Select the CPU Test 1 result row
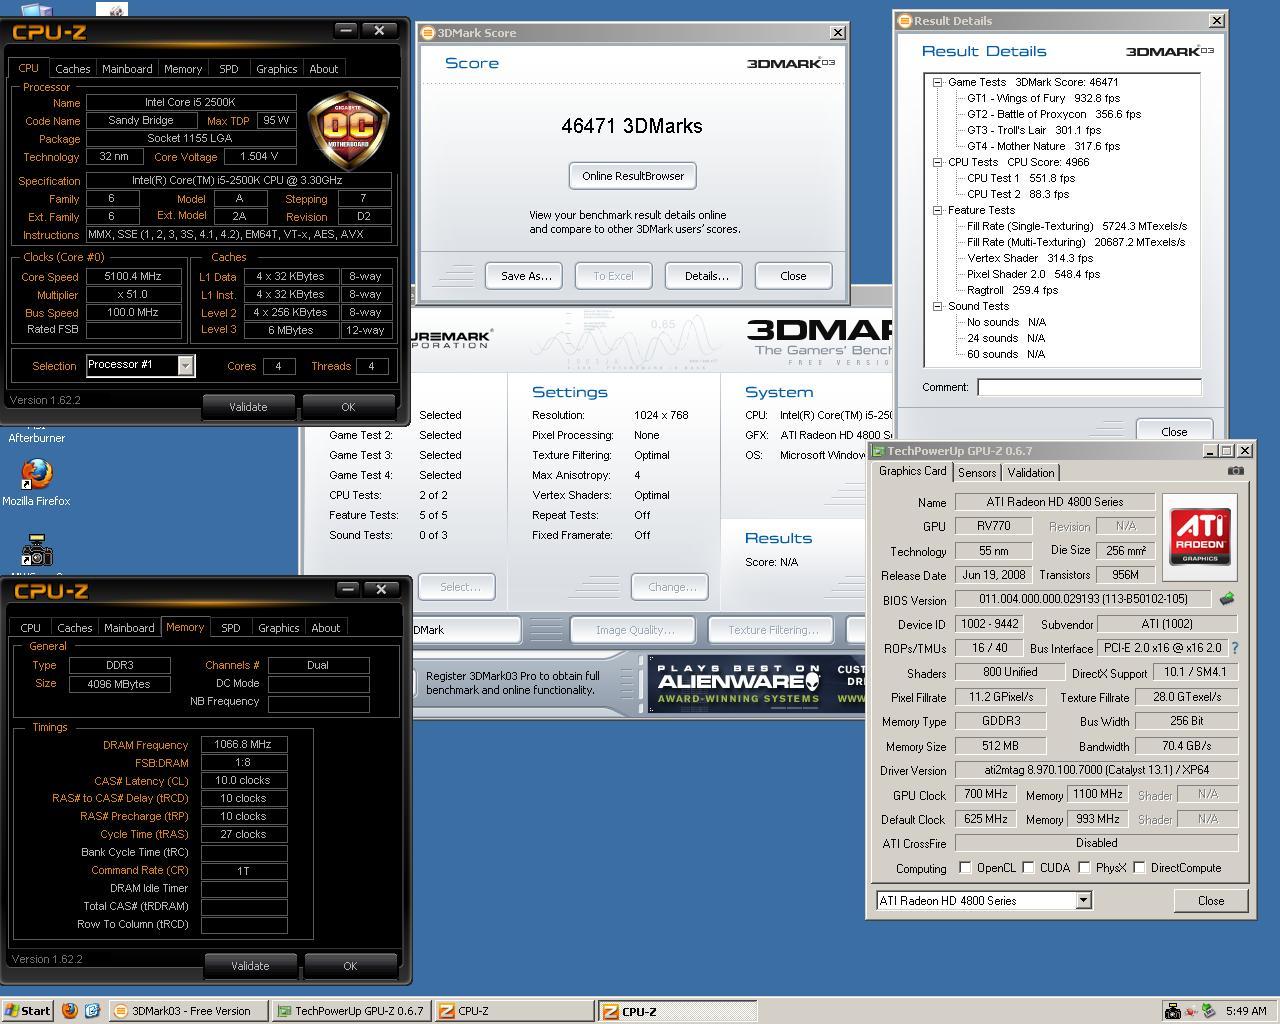This screenshot has height=1024, width=1280. click(x=1021, y=178)
